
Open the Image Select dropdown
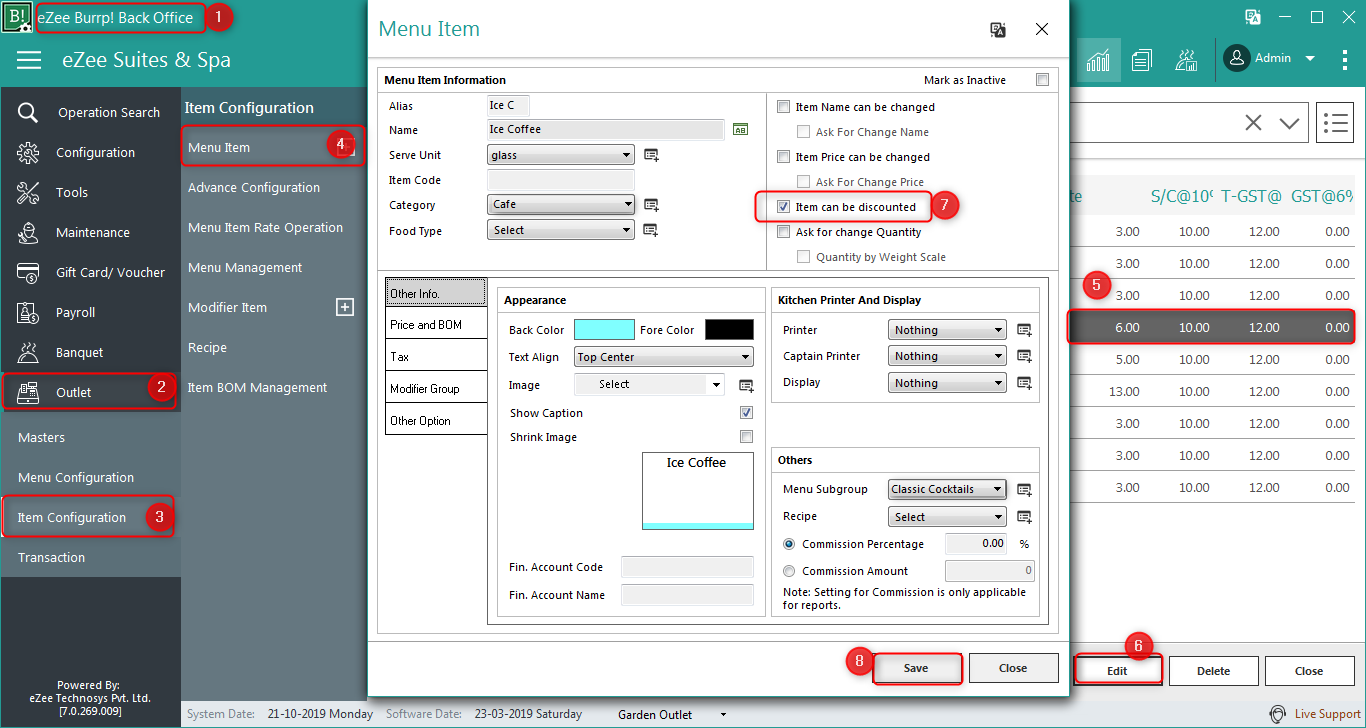pyautogui.click(x=649, y=384)
